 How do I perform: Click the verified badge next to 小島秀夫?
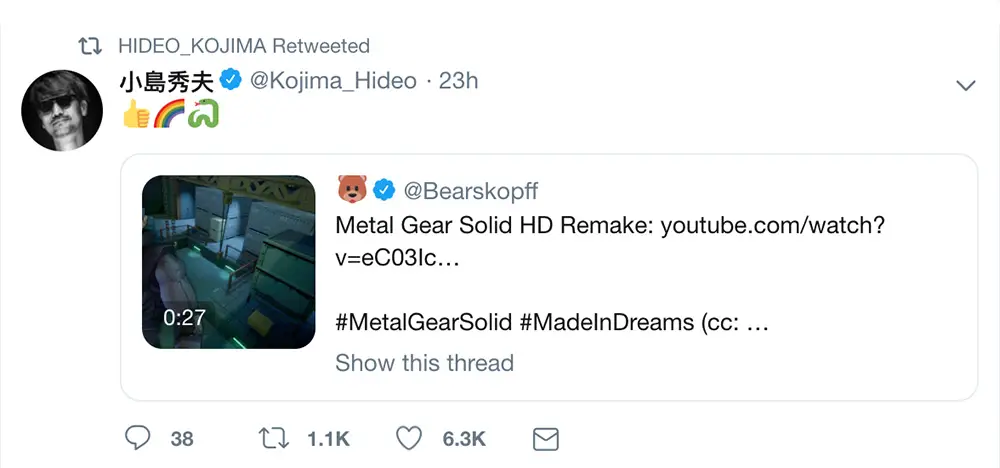(231, 80)
